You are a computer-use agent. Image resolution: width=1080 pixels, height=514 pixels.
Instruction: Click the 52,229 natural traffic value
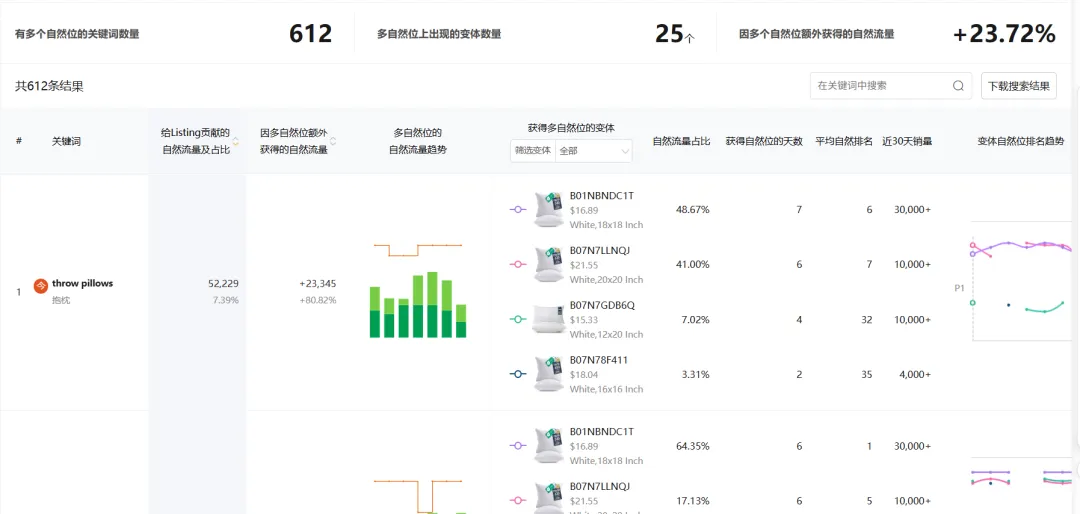click(x=223, y=283)
